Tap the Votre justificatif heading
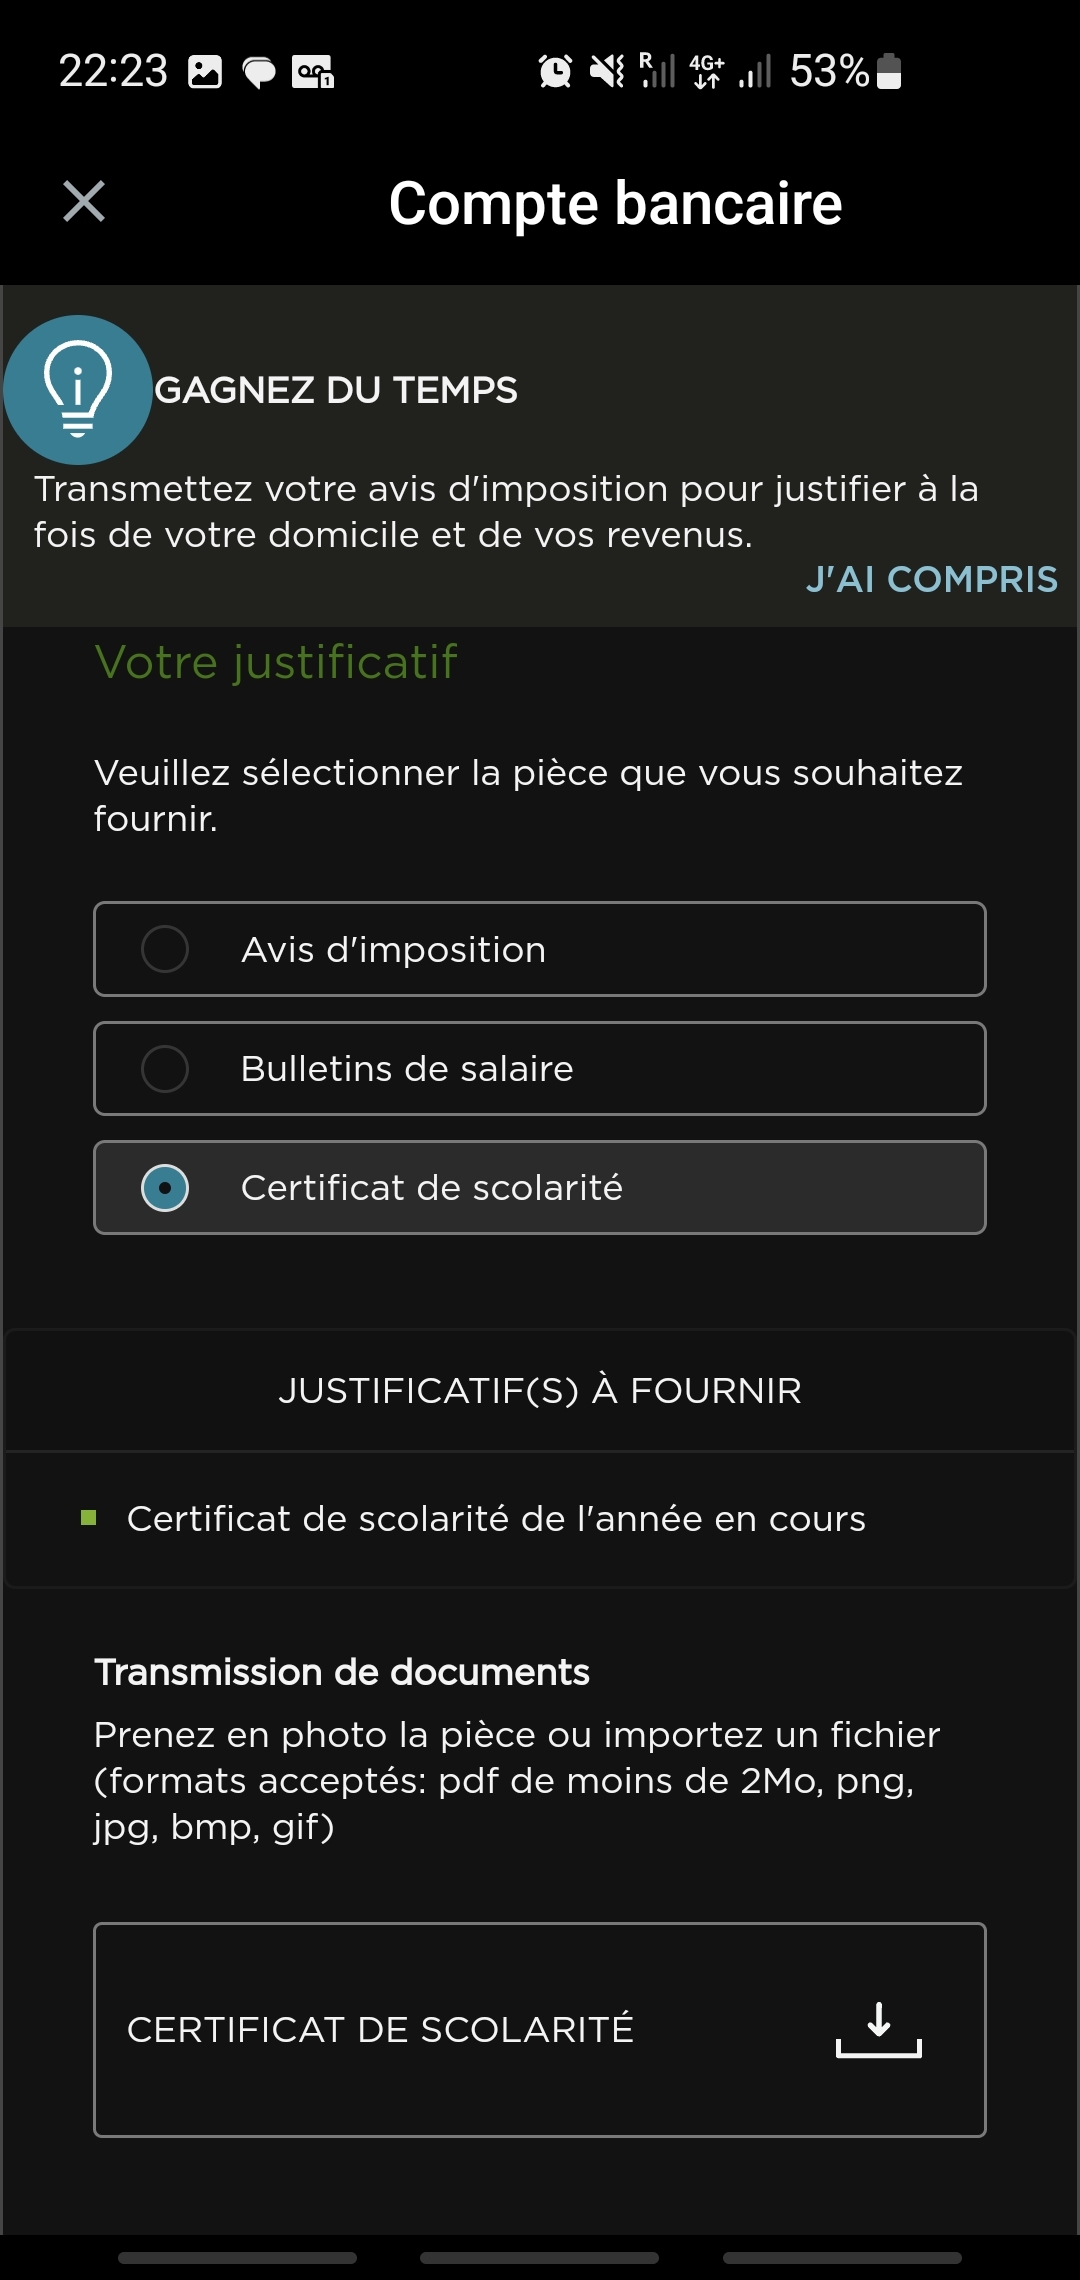The width and height of the screenshot is (1080, 2280). pos(276,662)
